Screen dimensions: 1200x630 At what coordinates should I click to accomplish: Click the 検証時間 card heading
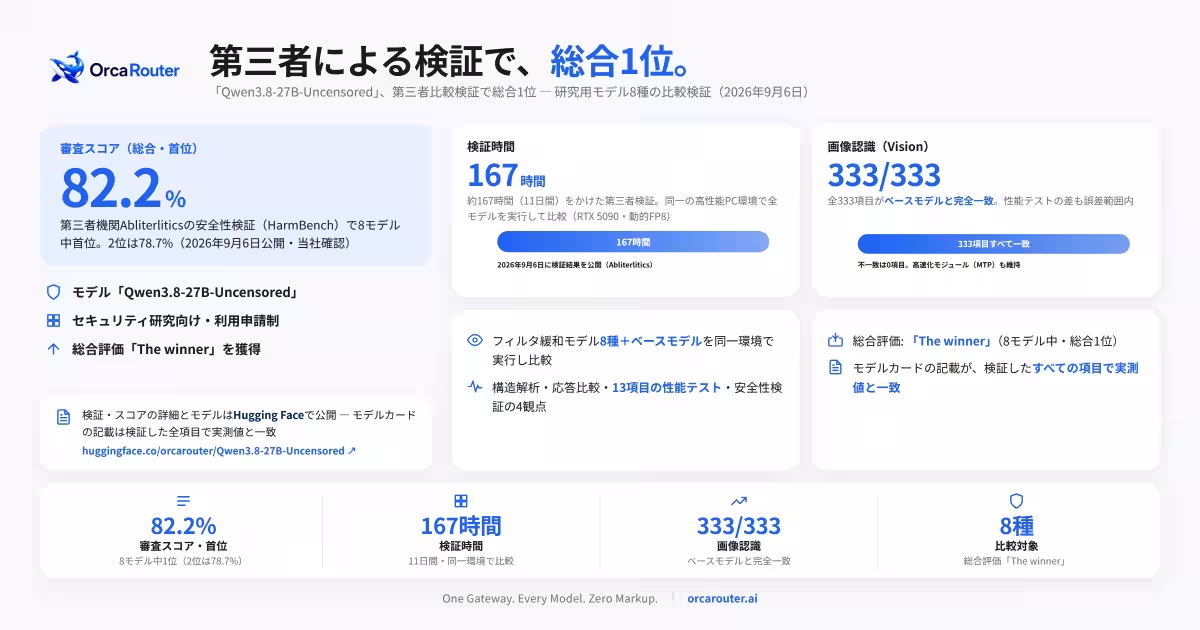(491, 146)
